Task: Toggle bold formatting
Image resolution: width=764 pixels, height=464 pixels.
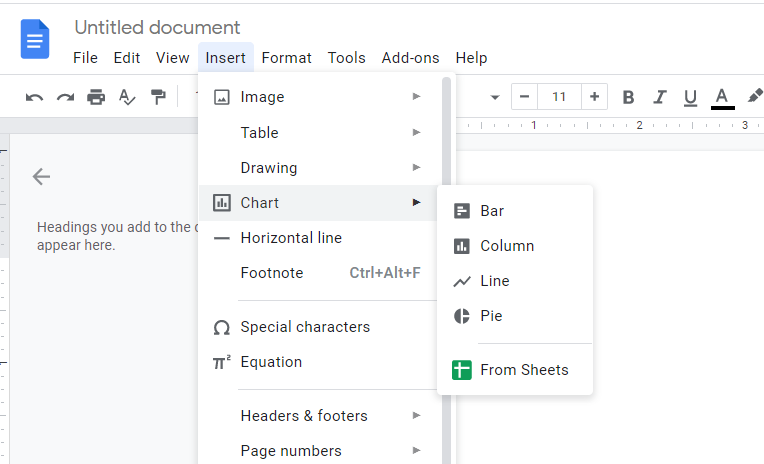Action: coord(629,97)
